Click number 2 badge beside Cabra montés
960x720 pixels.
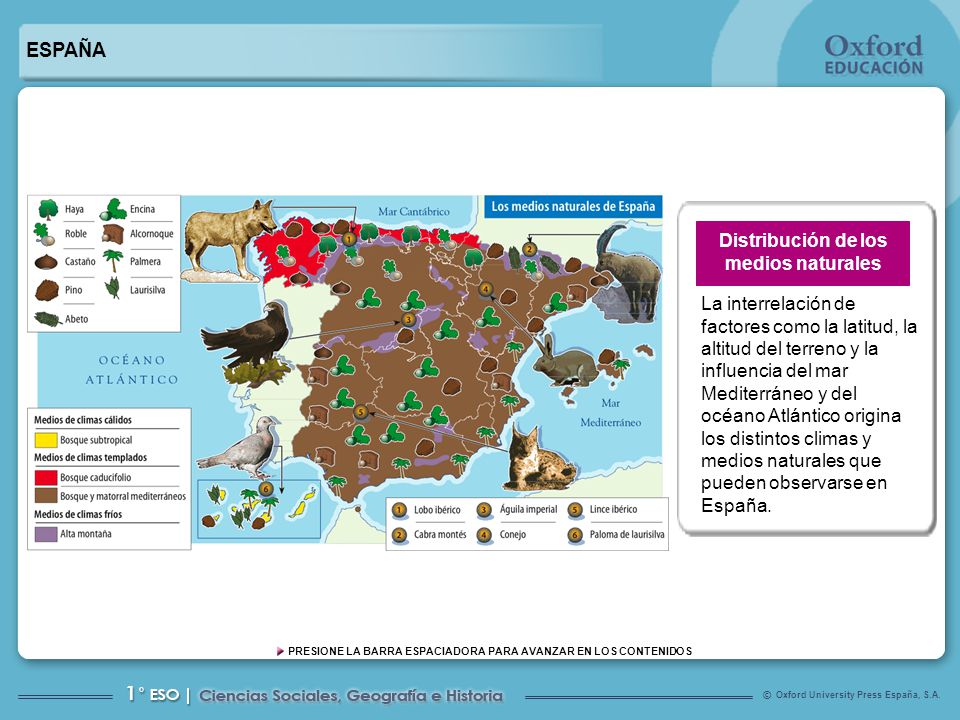399,535
